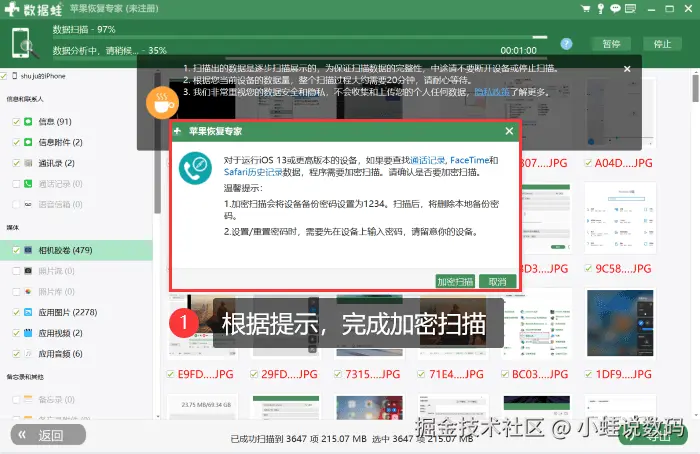Select file name 7315....JPG
This screenshot has width=700, height=454.
tap(373, 374)
